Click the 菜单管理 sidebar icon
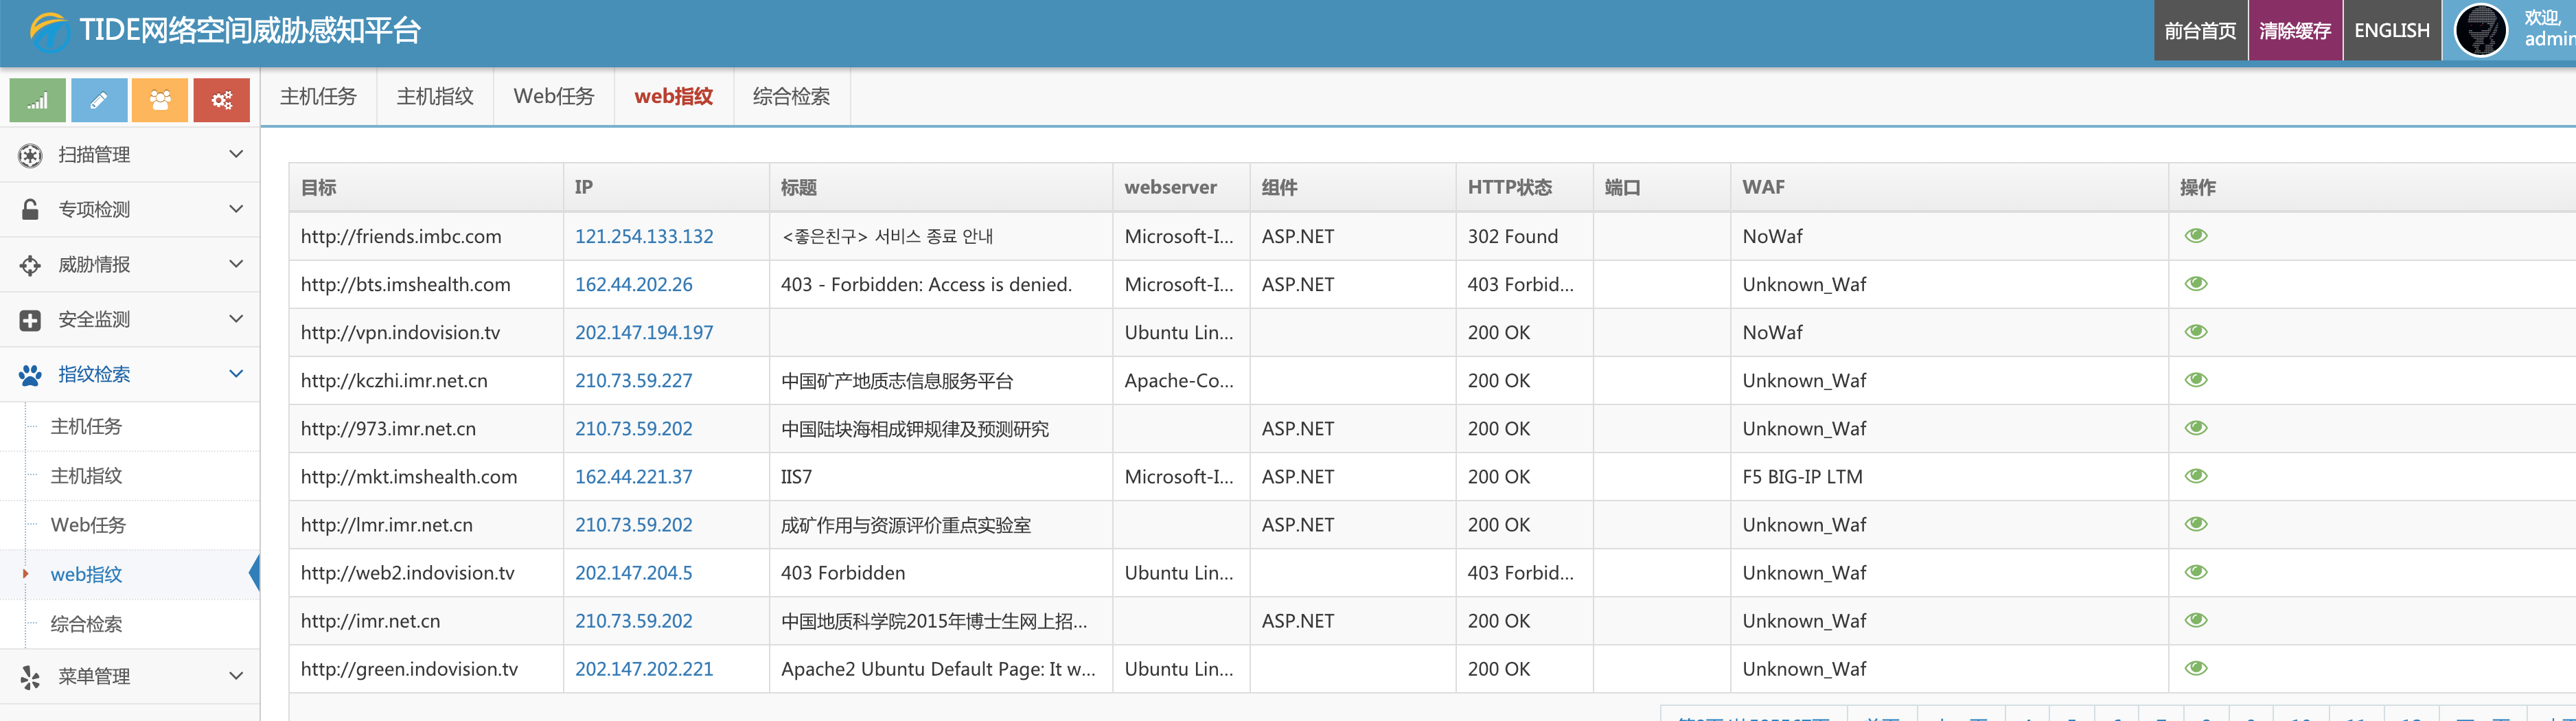 tap(30, 677)
